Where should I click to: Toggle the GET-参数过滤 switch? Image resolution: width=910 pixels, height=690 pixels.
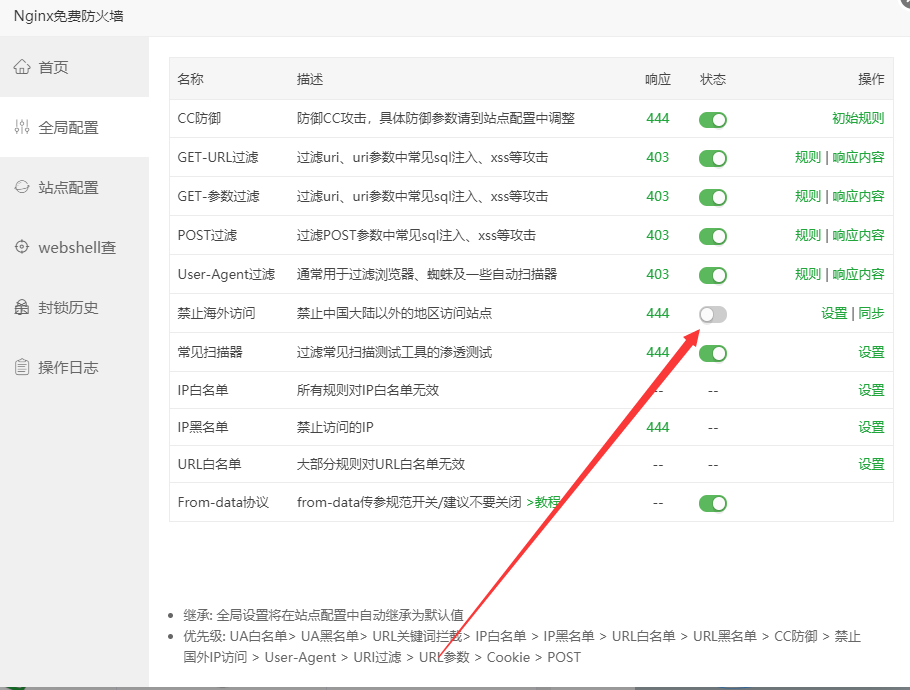(713, 197)
